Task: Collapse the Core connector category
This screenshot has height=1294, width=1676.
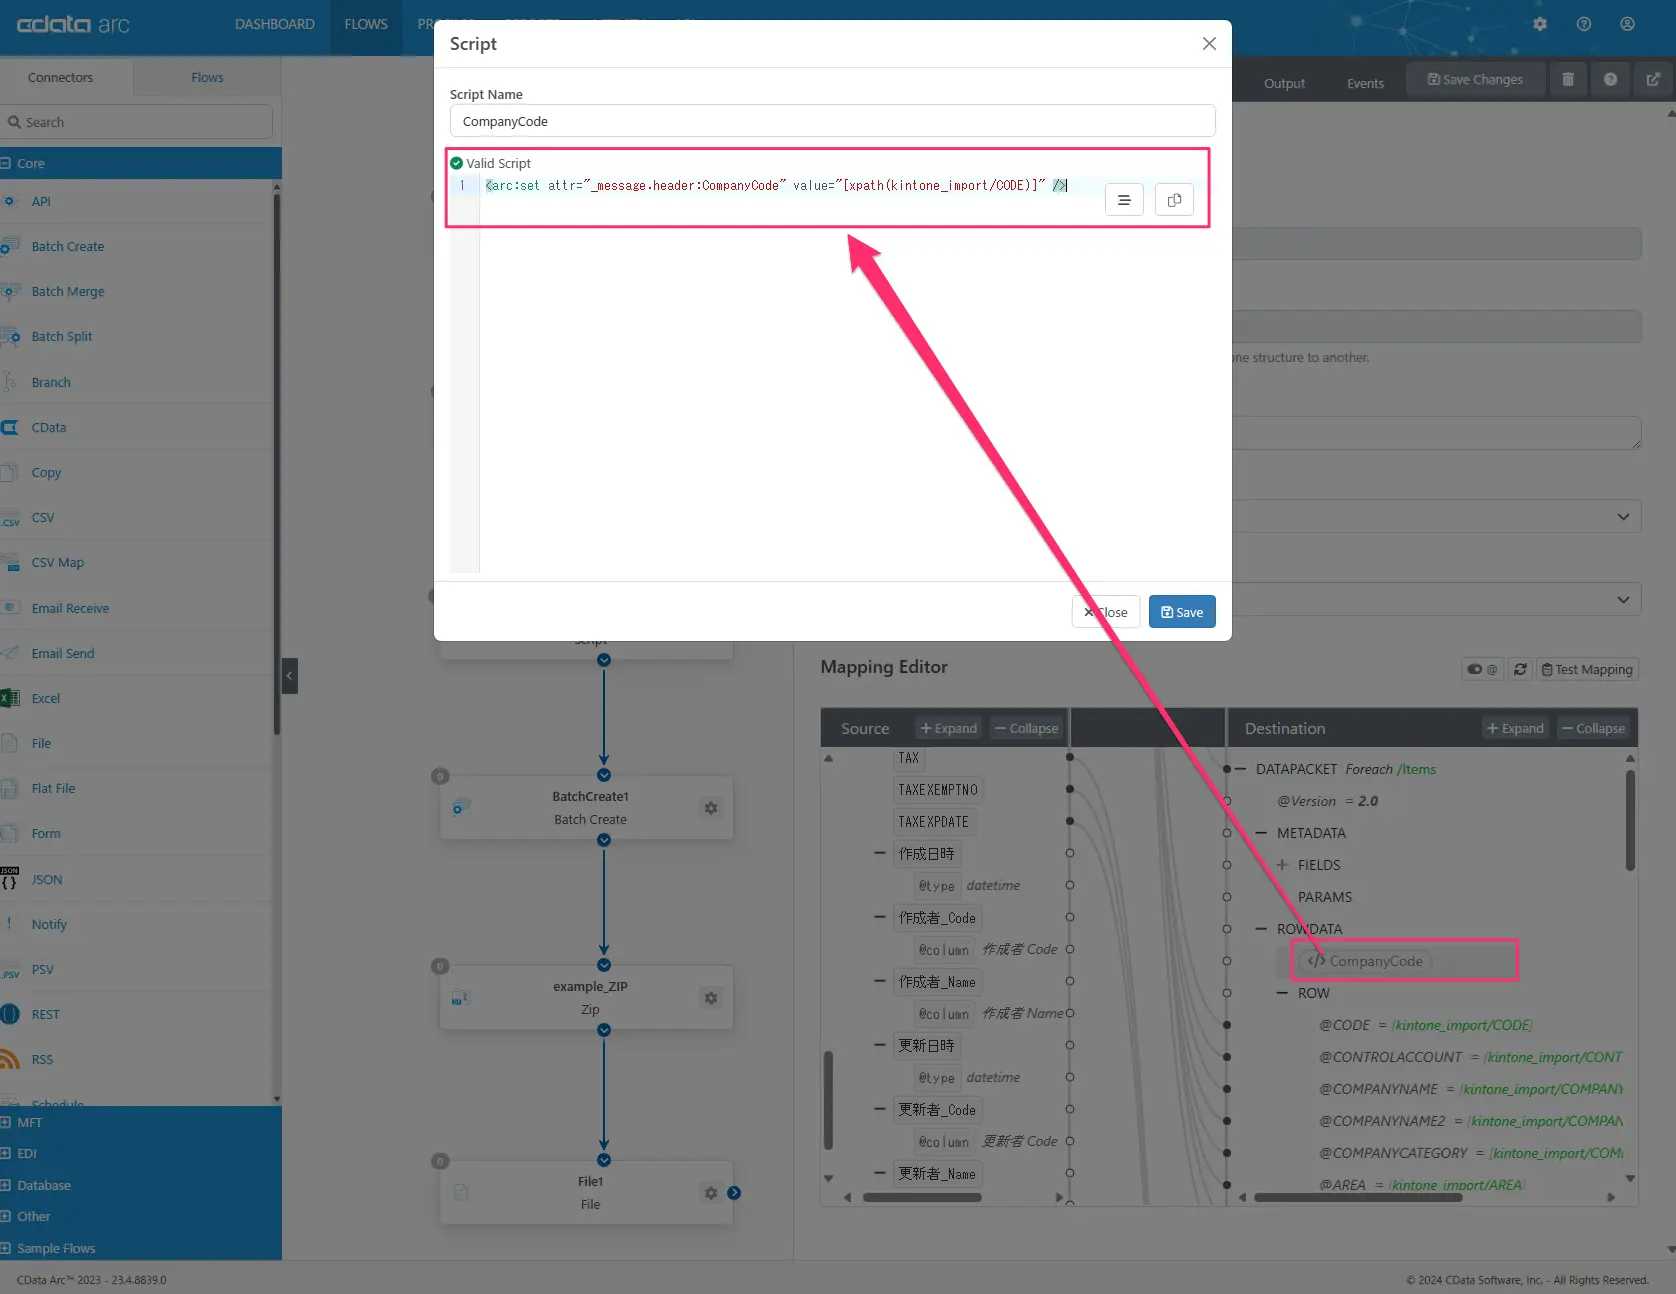Action: 6,163
